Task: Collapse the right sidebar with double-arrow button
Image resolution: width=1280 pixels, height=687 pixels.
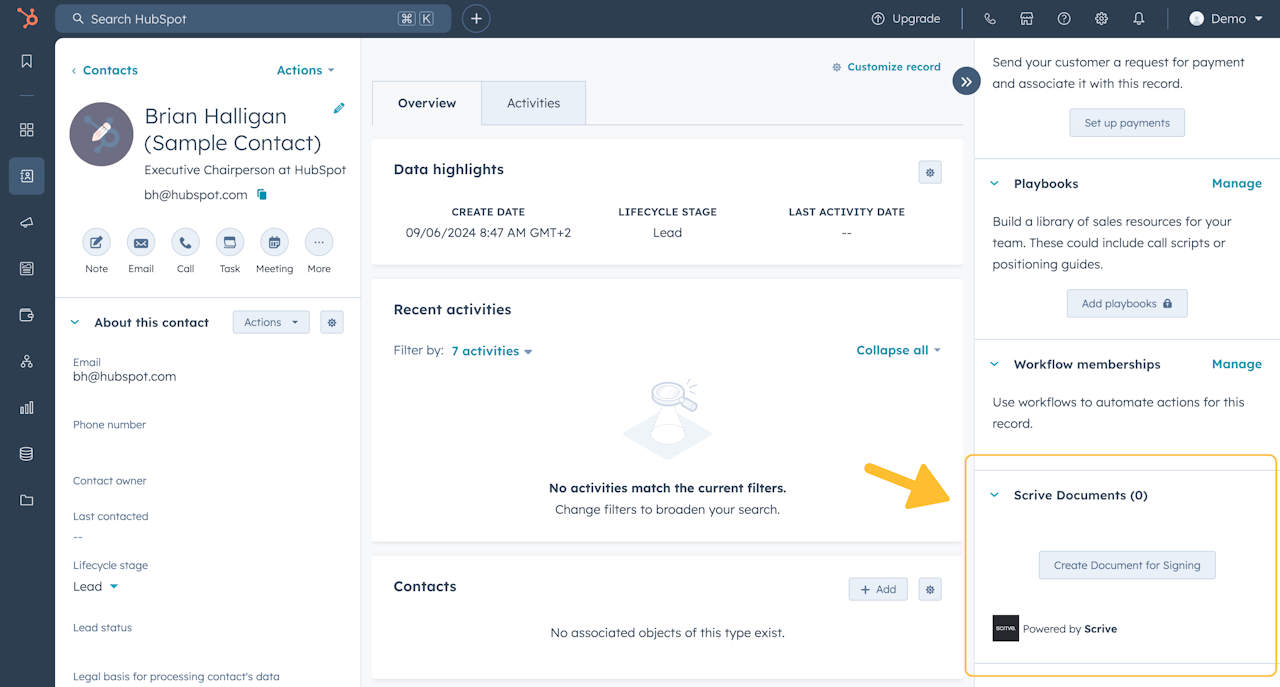Action: click(966, 82)
